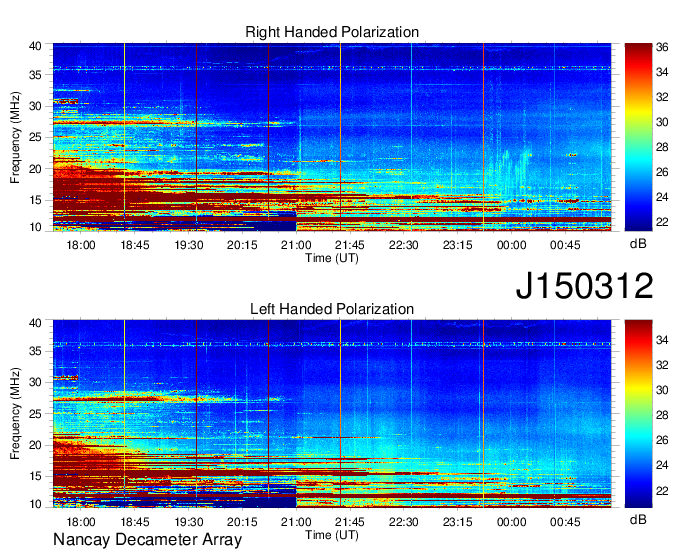Click the J150312 identifier label
The height and width of the screenshot is (552, 680).
584,286
